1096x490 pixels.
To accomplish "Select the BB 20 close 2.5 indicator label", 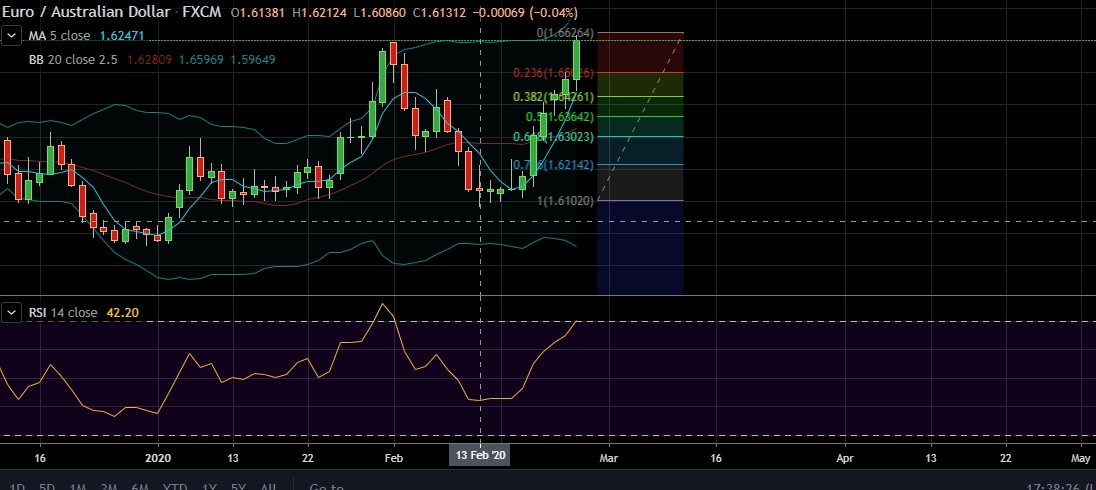I will click(74, 59).
